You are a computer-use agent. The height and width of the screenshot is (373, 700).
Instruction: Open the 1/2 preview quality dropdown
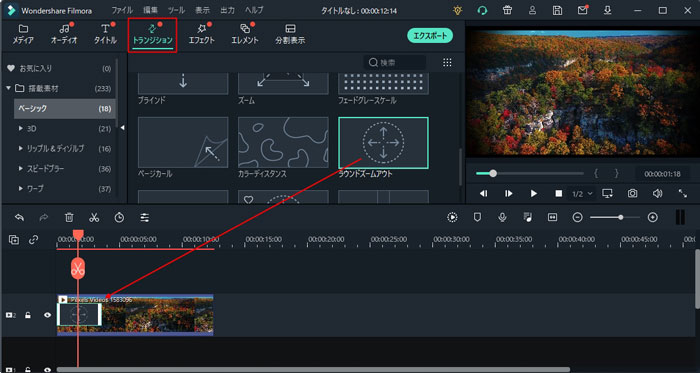click(582, 194)
